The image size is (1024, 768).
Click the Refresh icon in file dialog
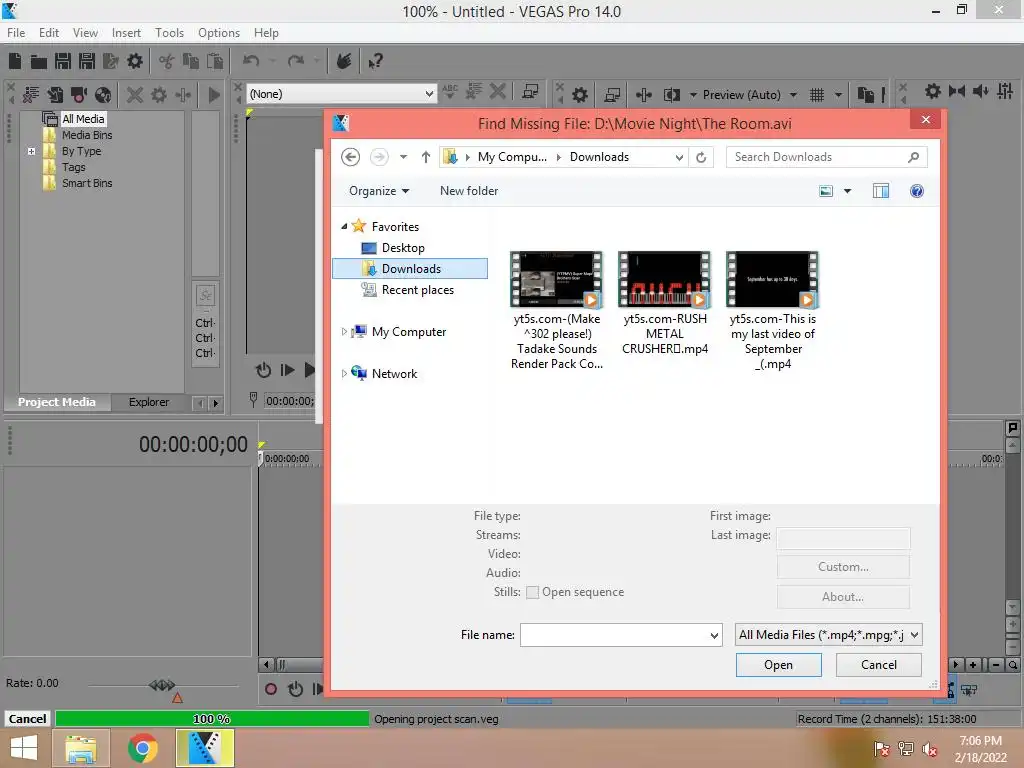pos(701,157)
